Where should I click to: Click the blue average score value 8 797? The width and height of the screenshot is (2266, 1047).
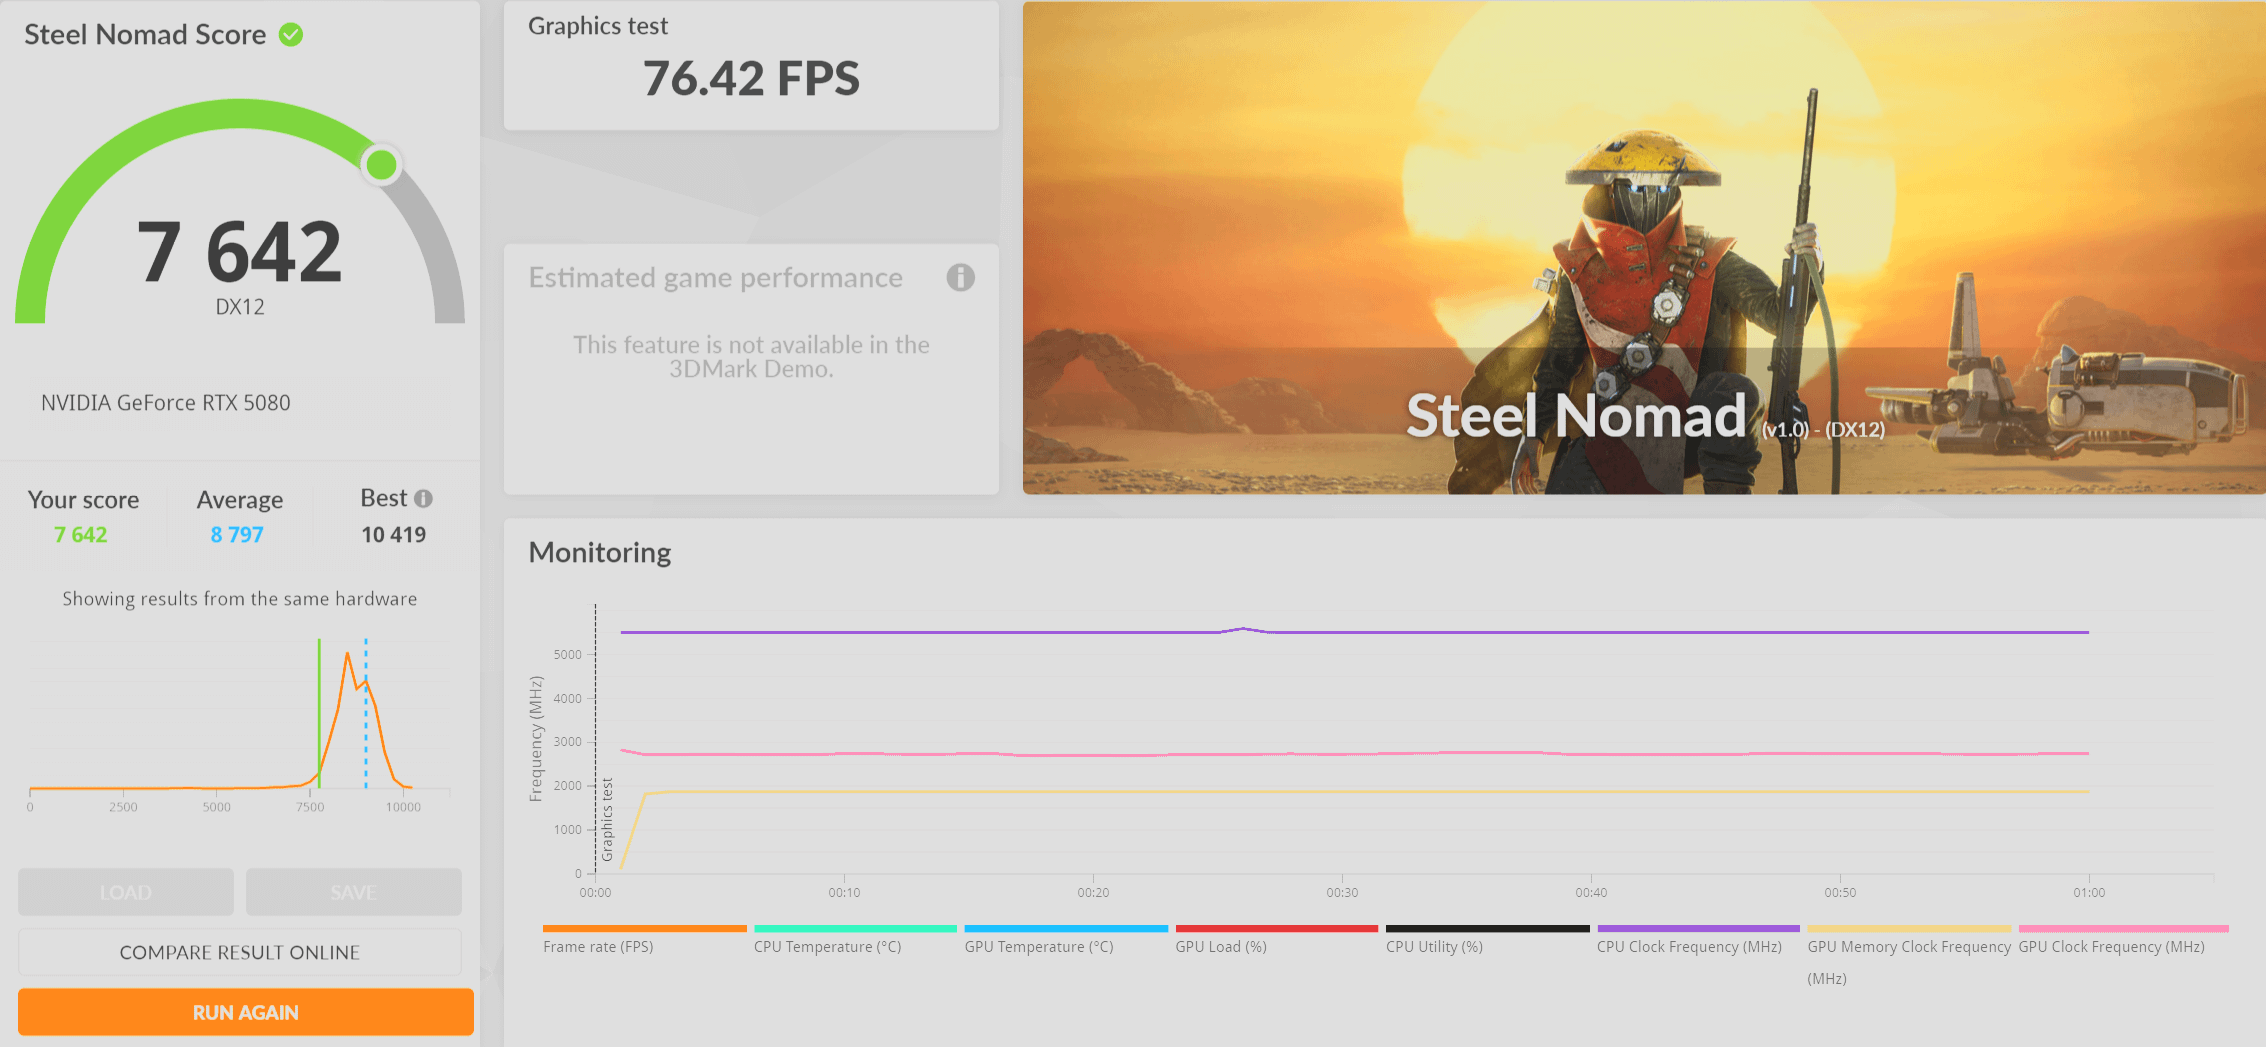click(x=237, y=535)
